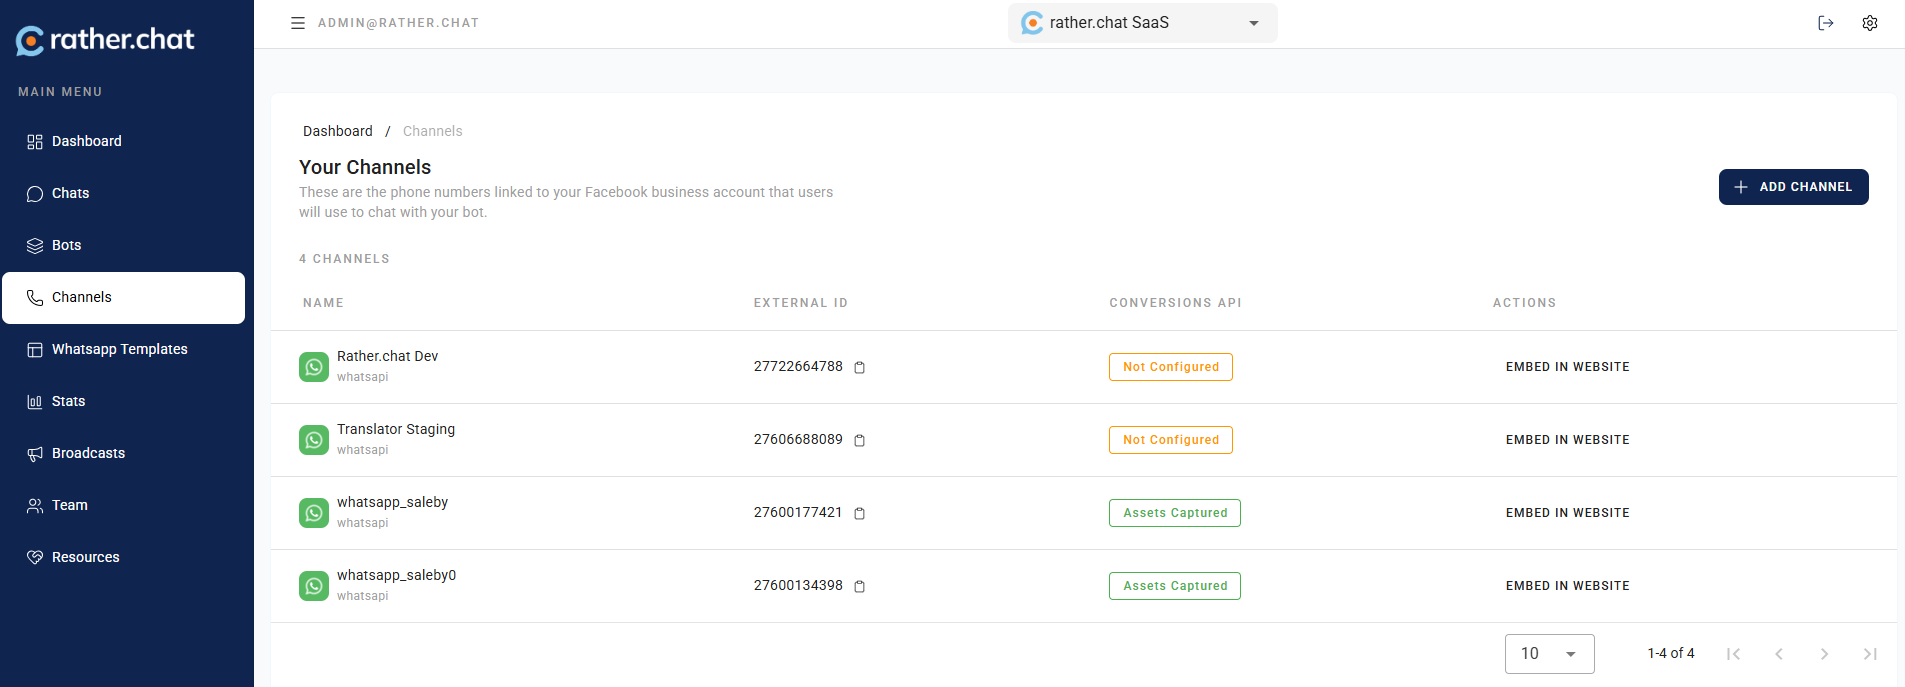Open Broadcasts in sidebar menu

[124, 453]
